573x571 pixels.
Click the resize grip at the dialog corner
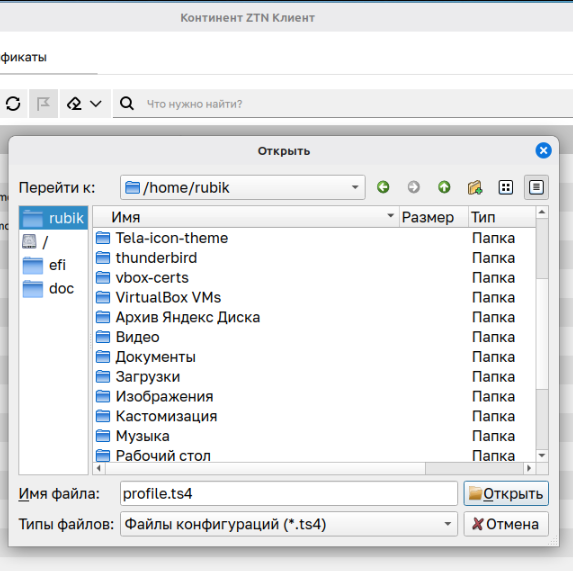click(x=553, y=540)
